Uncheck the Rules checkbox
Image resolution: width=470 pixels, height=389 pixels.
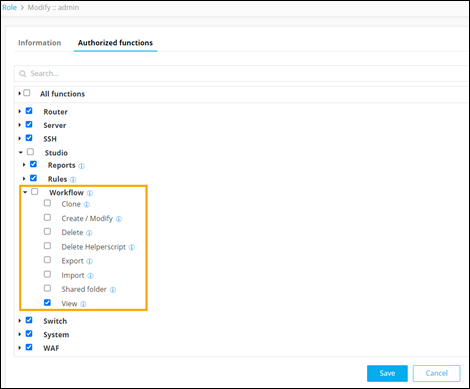click(33, 178)
